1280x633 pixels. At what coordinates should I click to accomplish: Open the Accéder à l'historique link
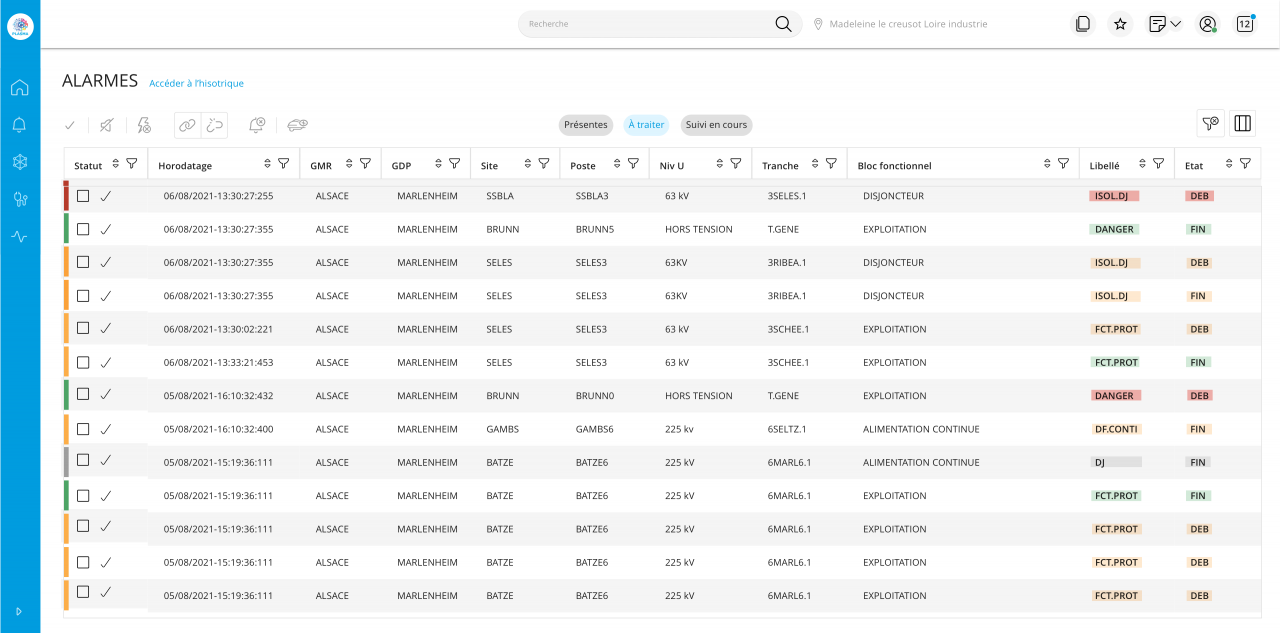pyautogui.click(x=196, y=84)
